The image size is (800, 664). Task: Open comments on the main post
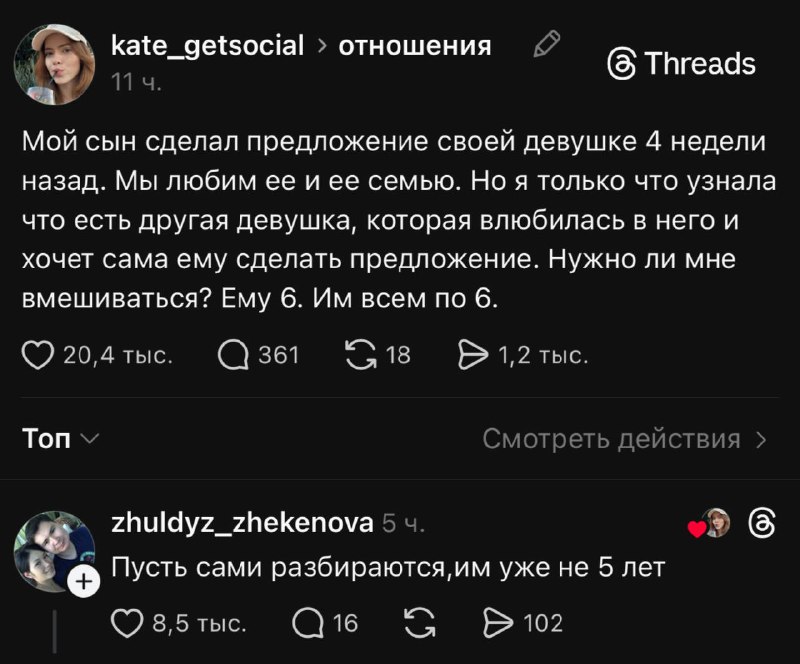(233, 354)
